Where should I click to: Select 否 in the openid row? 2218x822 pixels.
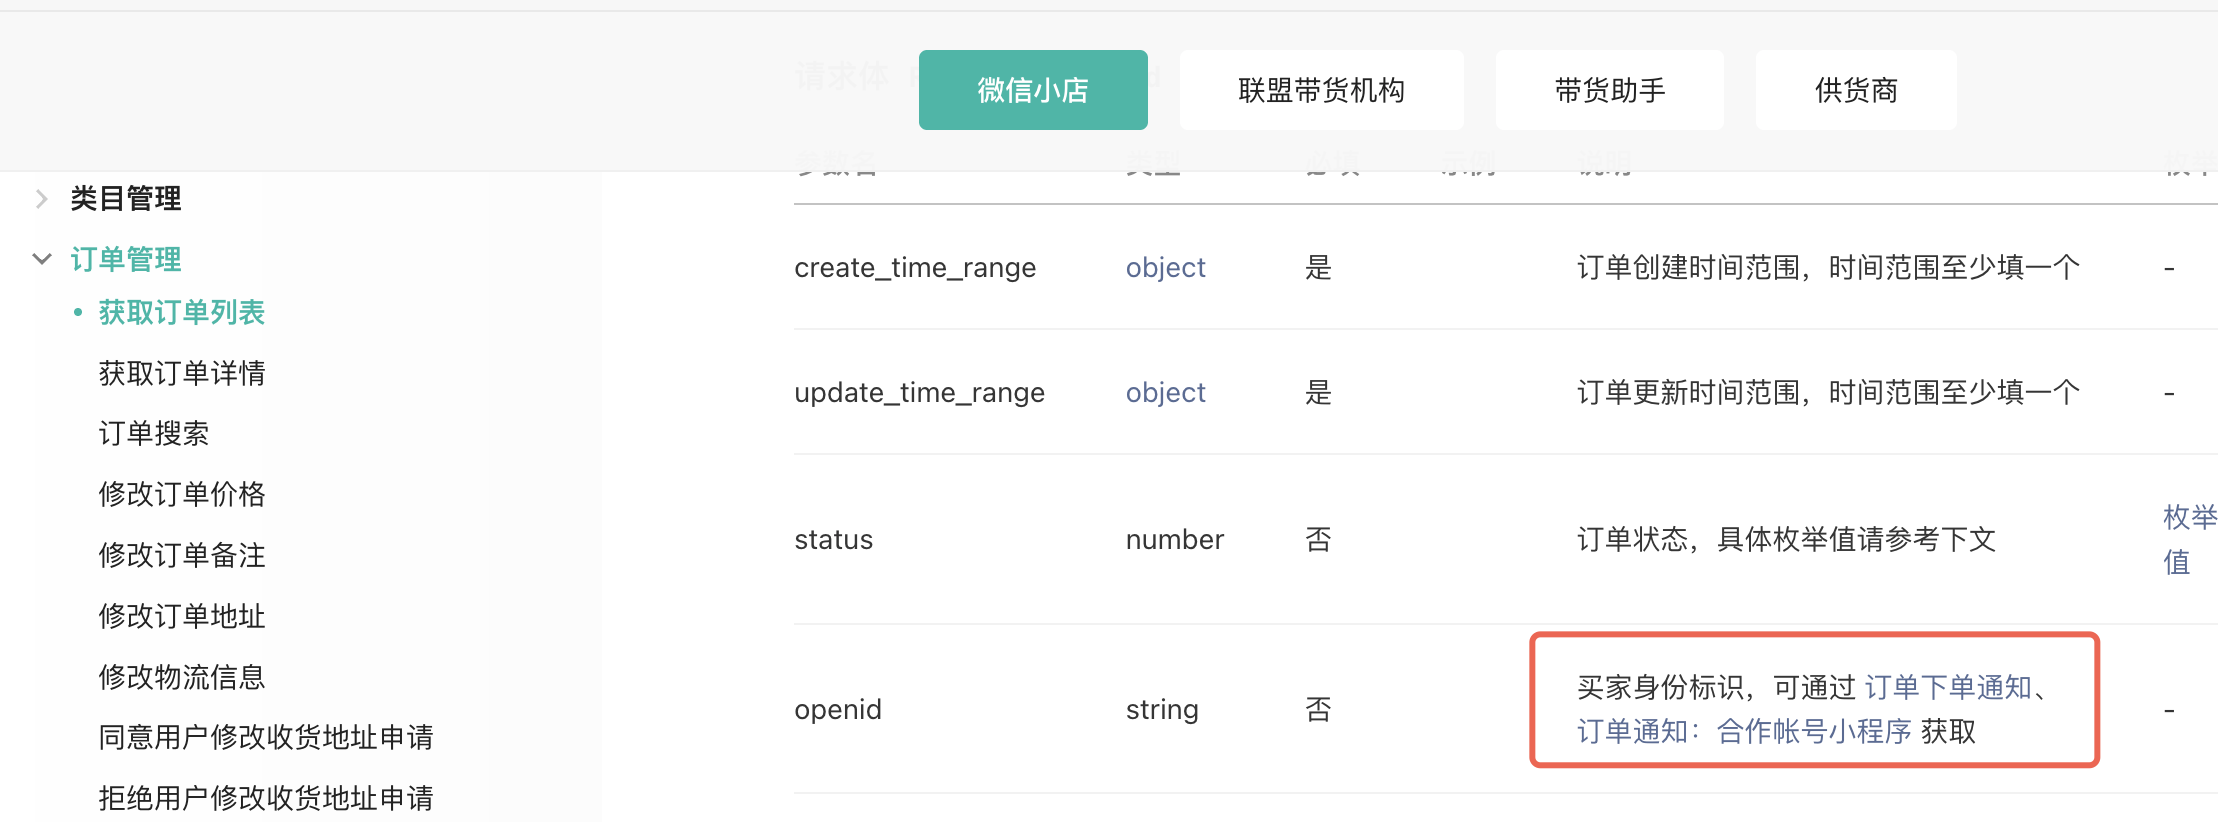pos(1318,710)
